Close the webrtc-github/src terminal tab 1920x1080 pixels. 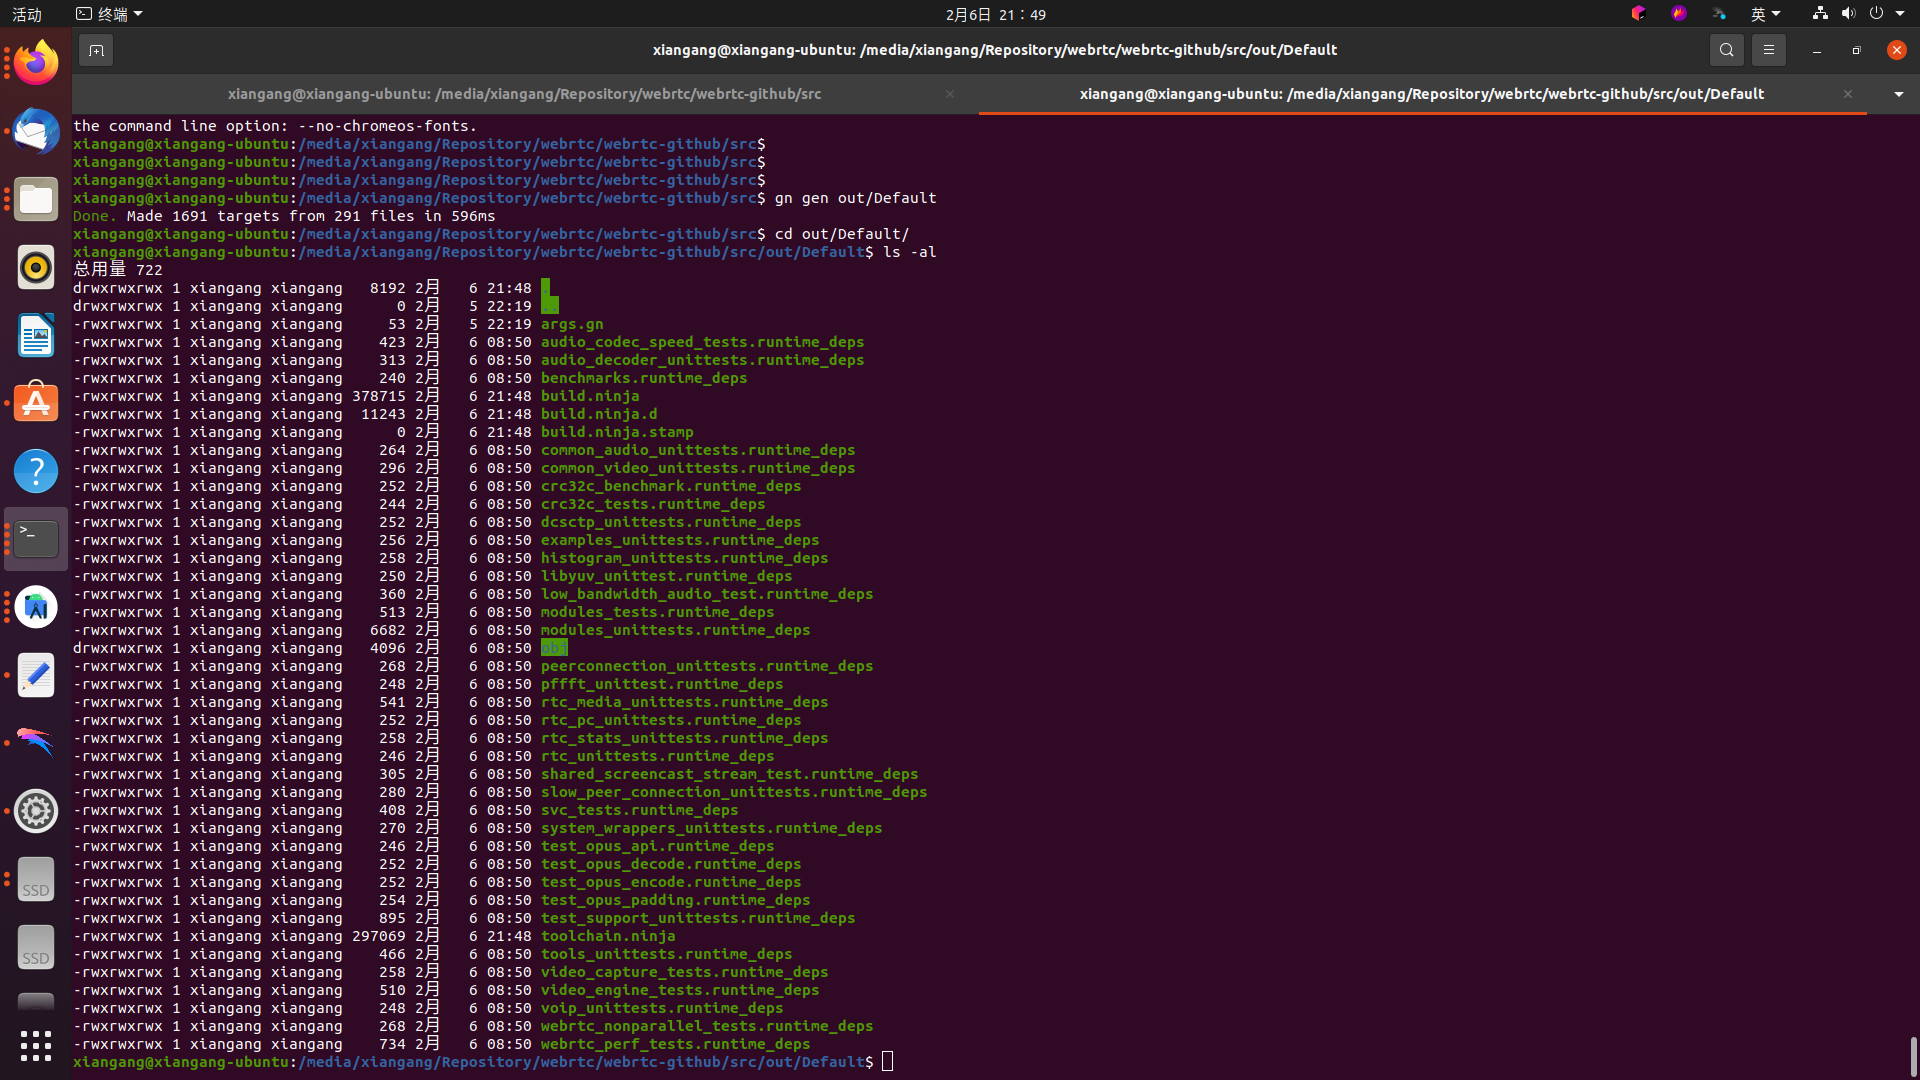point(949,94)
